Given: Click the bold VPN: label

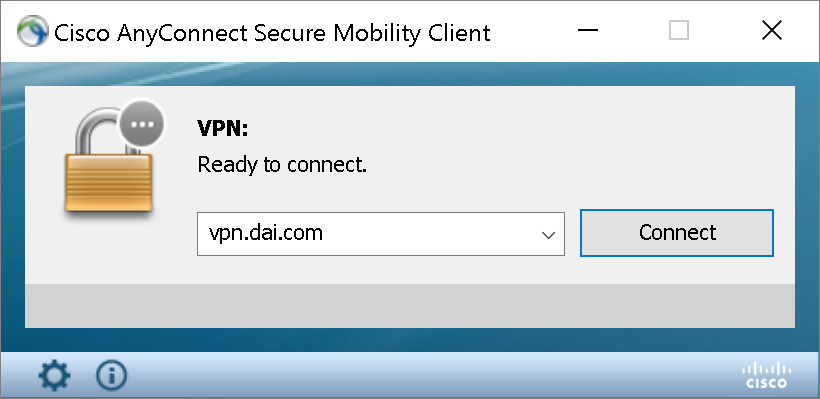Looking at the screenshot, I should (x=223, y=128).
